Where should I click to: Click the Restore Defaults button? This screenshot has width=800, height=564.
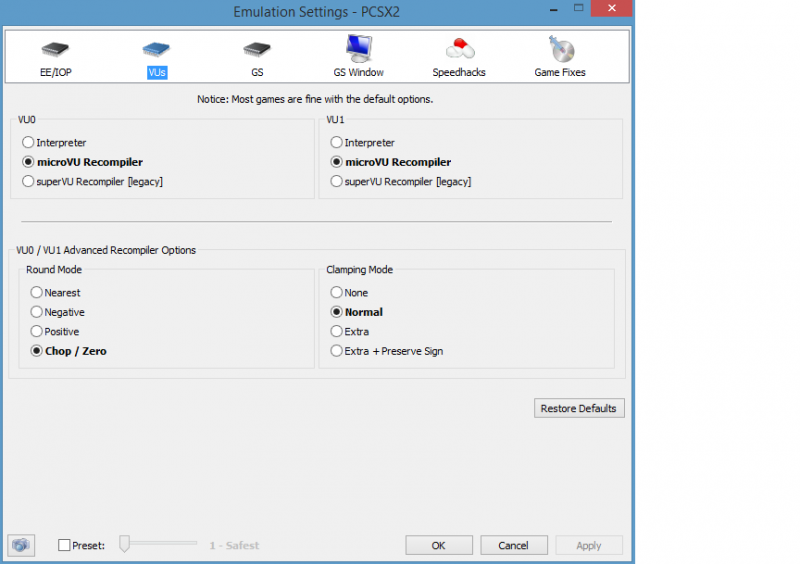pyautogui.click(x=579, y=408)
